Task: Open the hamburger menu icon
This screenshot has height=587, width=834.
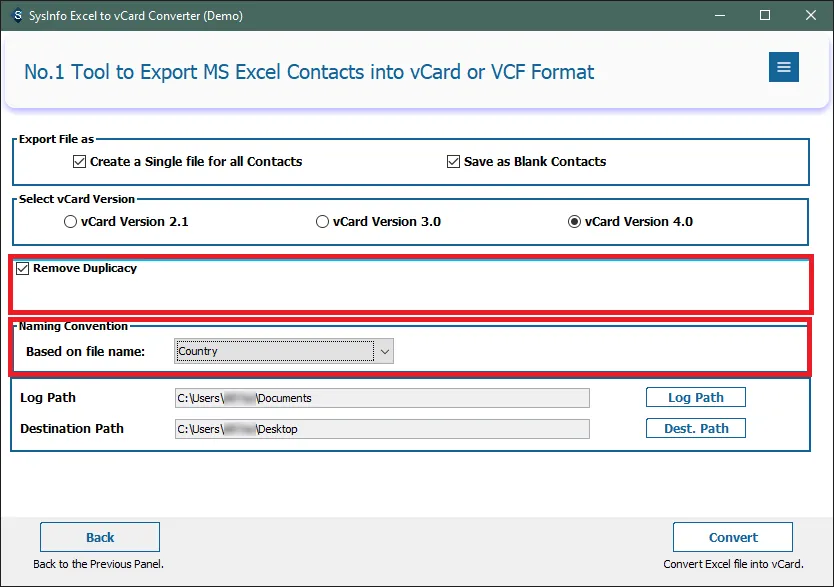Action: [783, 67]
